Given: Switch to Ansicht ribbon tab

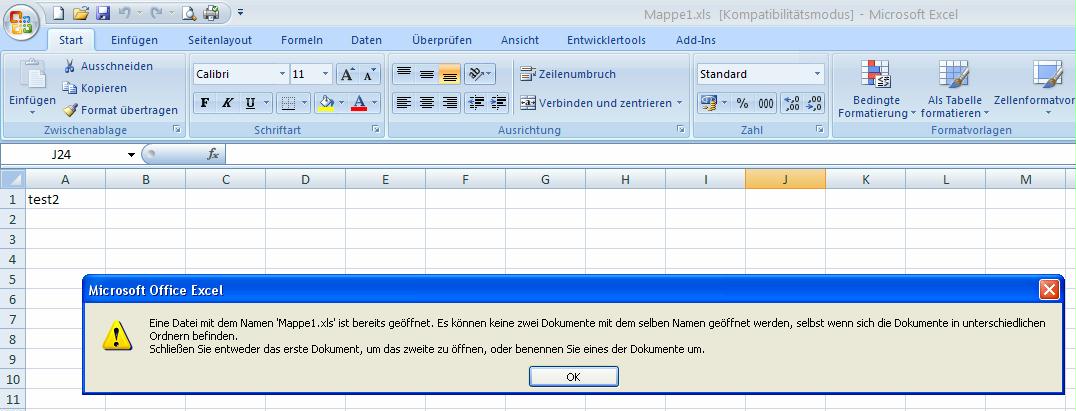Looking at the screenshot, I should coord(520,40).
